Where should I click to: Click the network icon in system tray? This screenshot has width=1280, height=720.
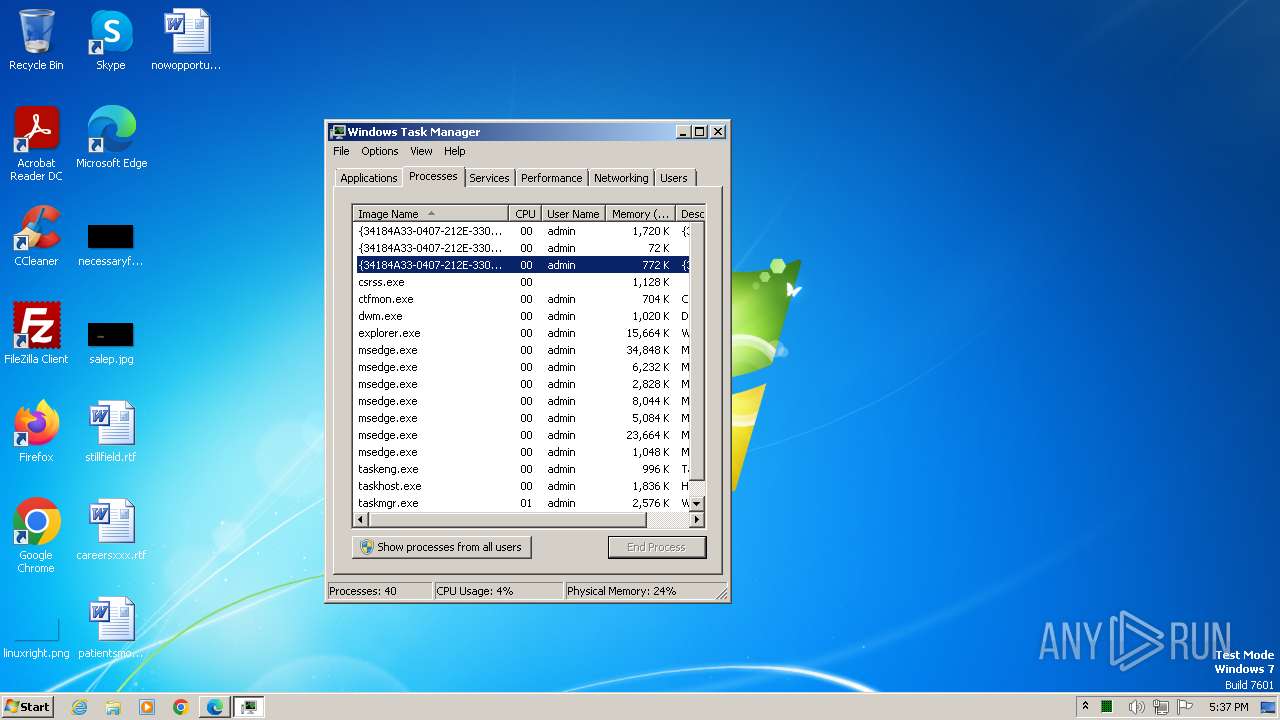[x=1161, y=707]
